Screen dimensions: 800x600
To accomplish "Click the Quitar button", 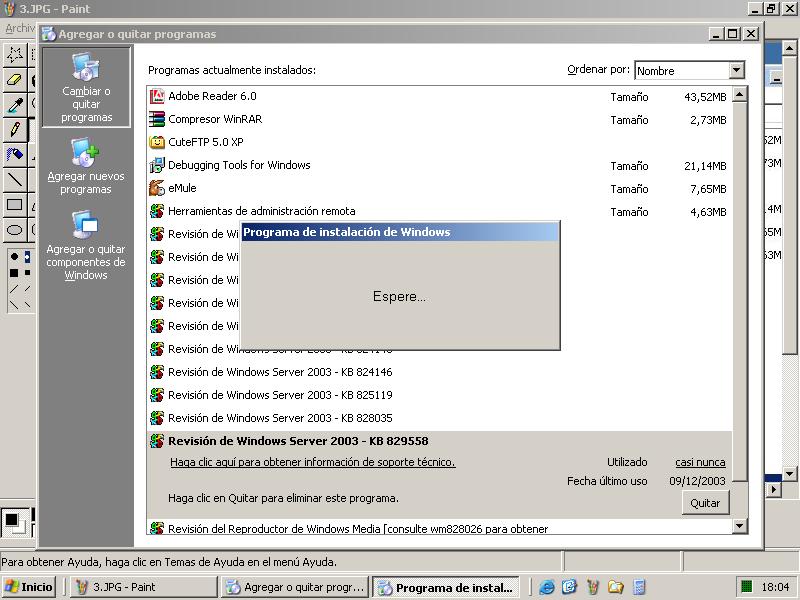I will coord(705,503).
